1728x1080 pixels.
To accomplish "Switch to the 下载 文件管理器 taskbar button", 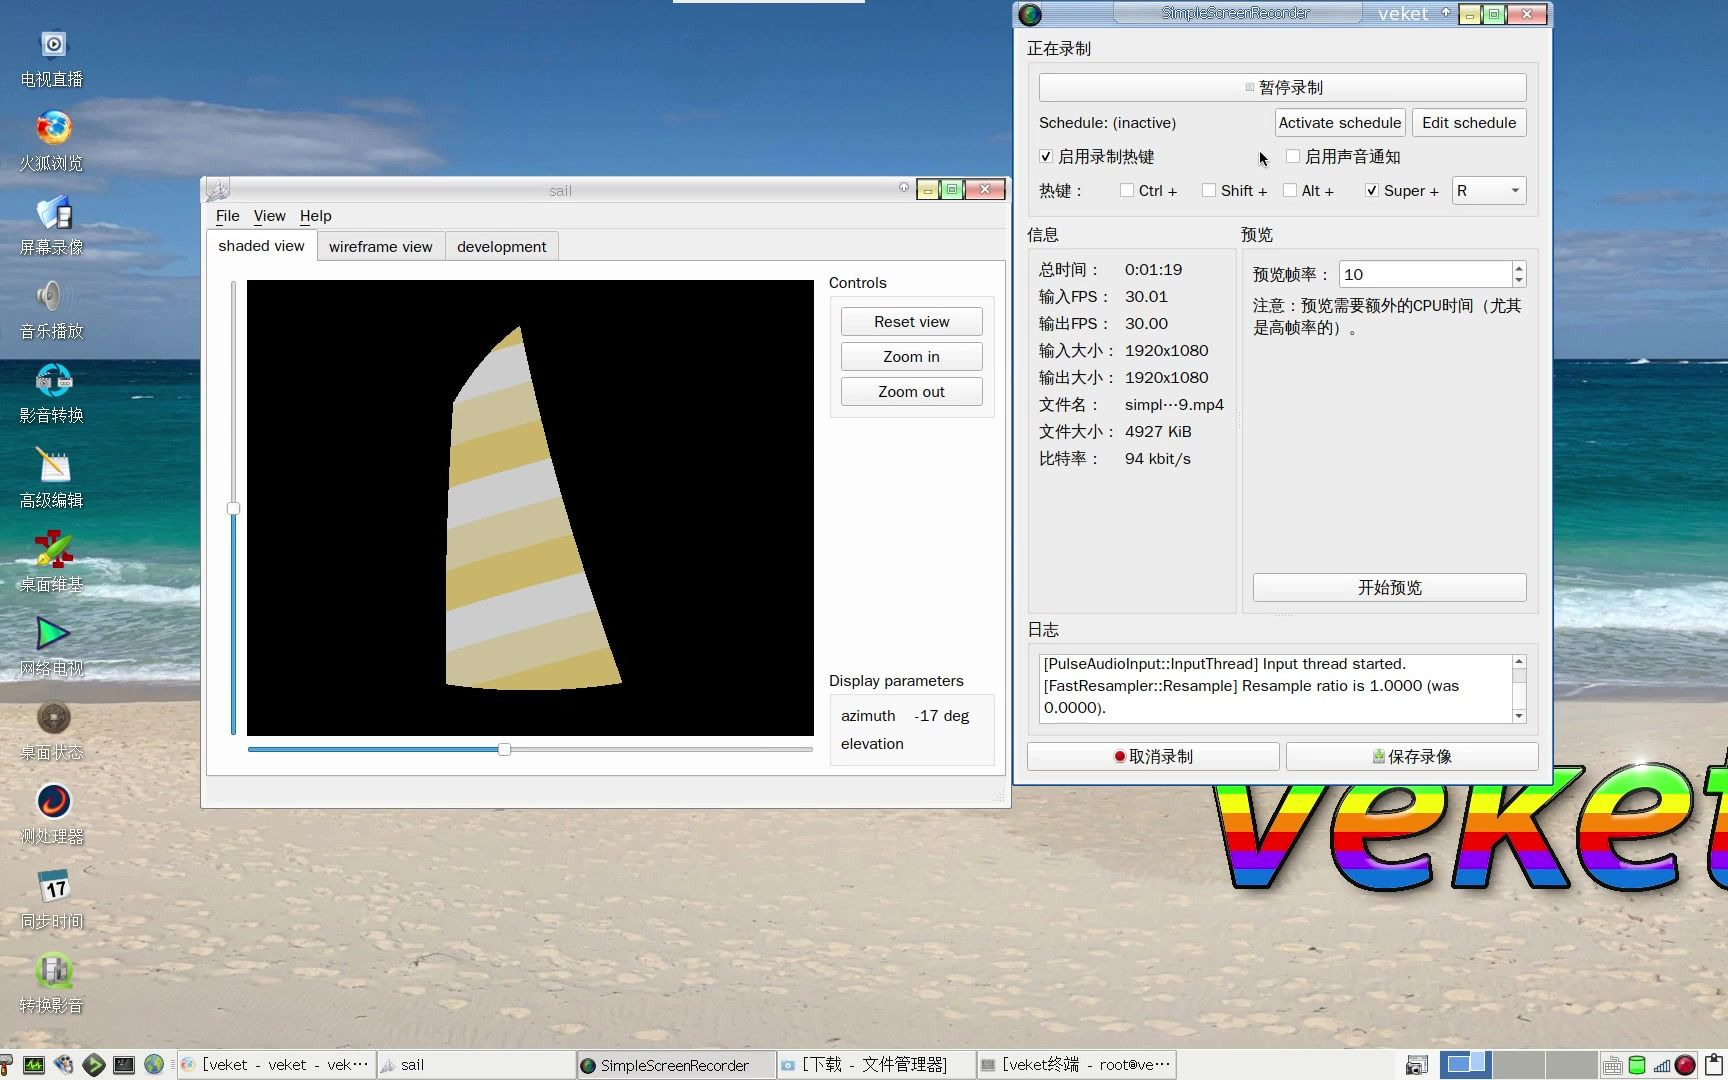I will click(876, 1065).
